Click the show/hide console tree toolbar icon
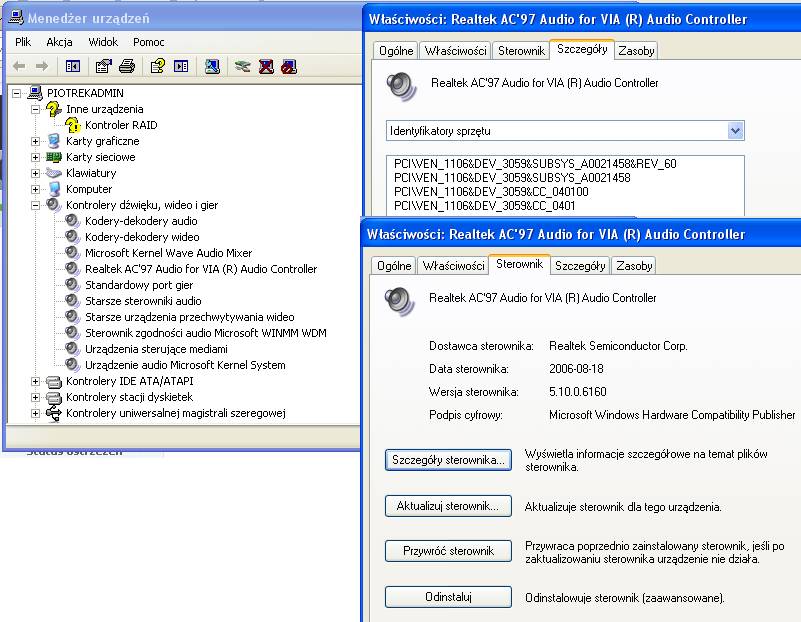 (73, 66)
